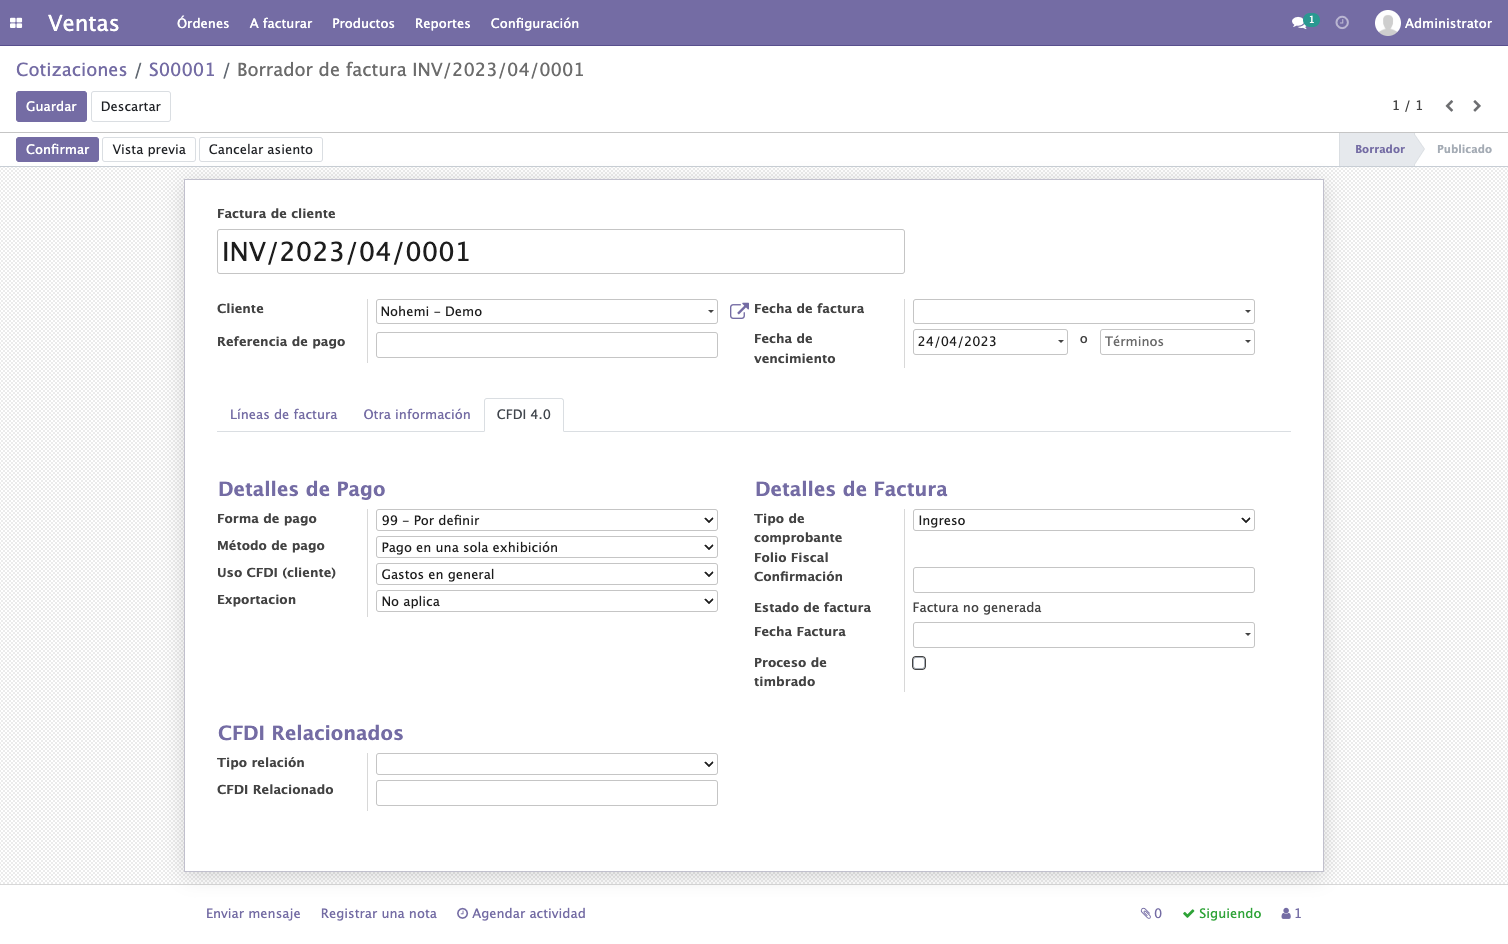Screen dimensions: 1508x944
Task: Click the Referencia de pago input field
Action: [x=547, y=344]
